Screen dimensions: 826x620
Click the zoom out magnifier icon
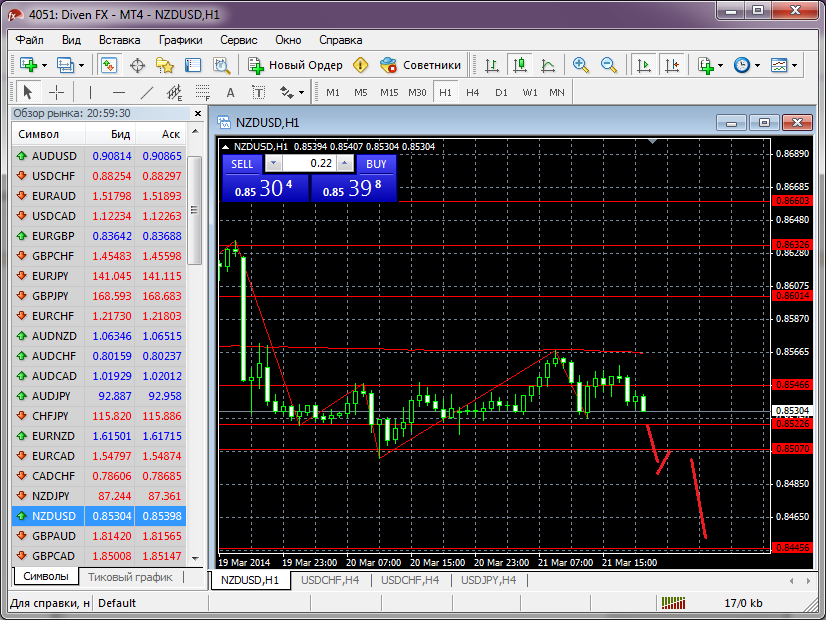[x=608, y=65]
